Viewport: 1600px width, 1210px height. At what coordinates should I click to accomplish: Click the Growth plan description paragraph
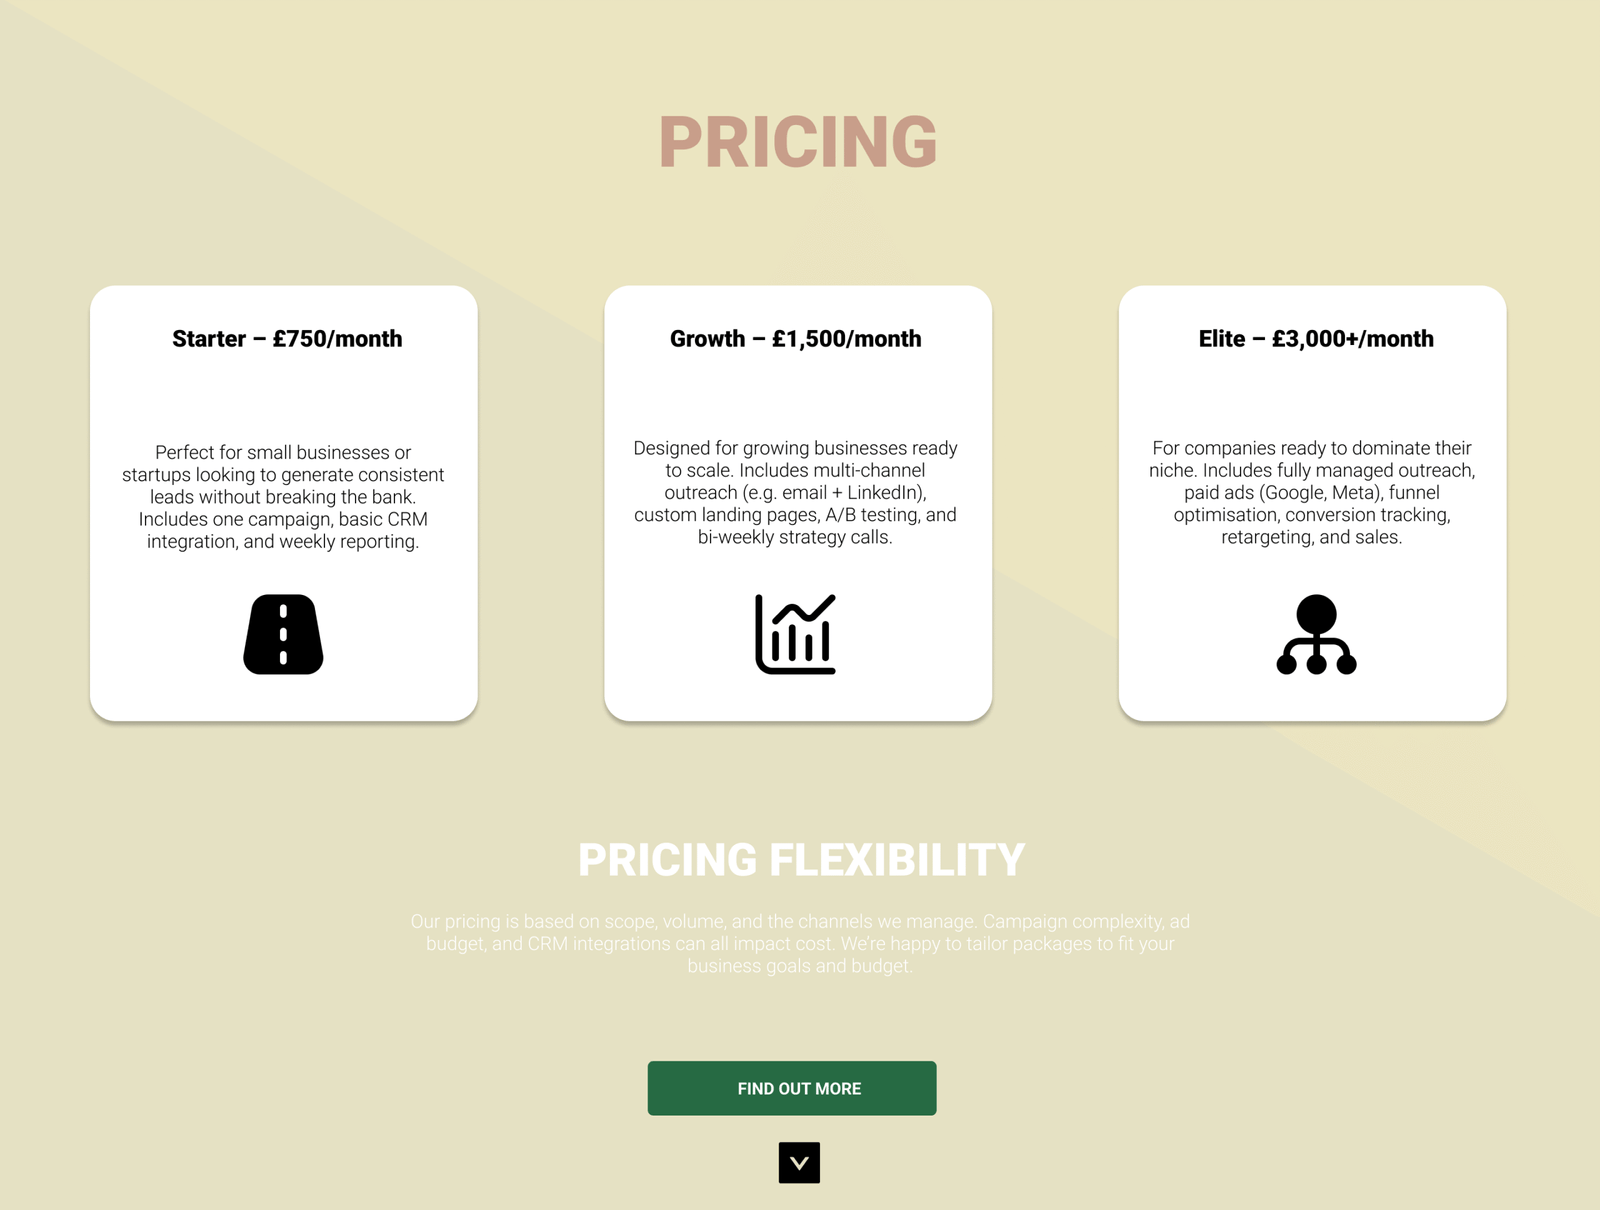click(795, 493)
